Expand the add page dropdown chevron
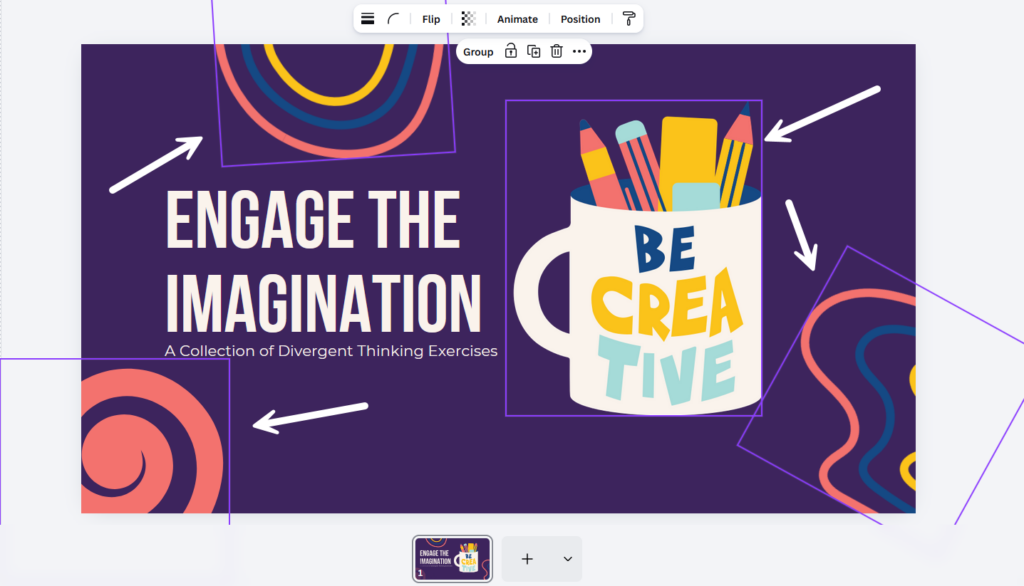Viewport: 1024px width, 586px height. (x=567, y=559)
